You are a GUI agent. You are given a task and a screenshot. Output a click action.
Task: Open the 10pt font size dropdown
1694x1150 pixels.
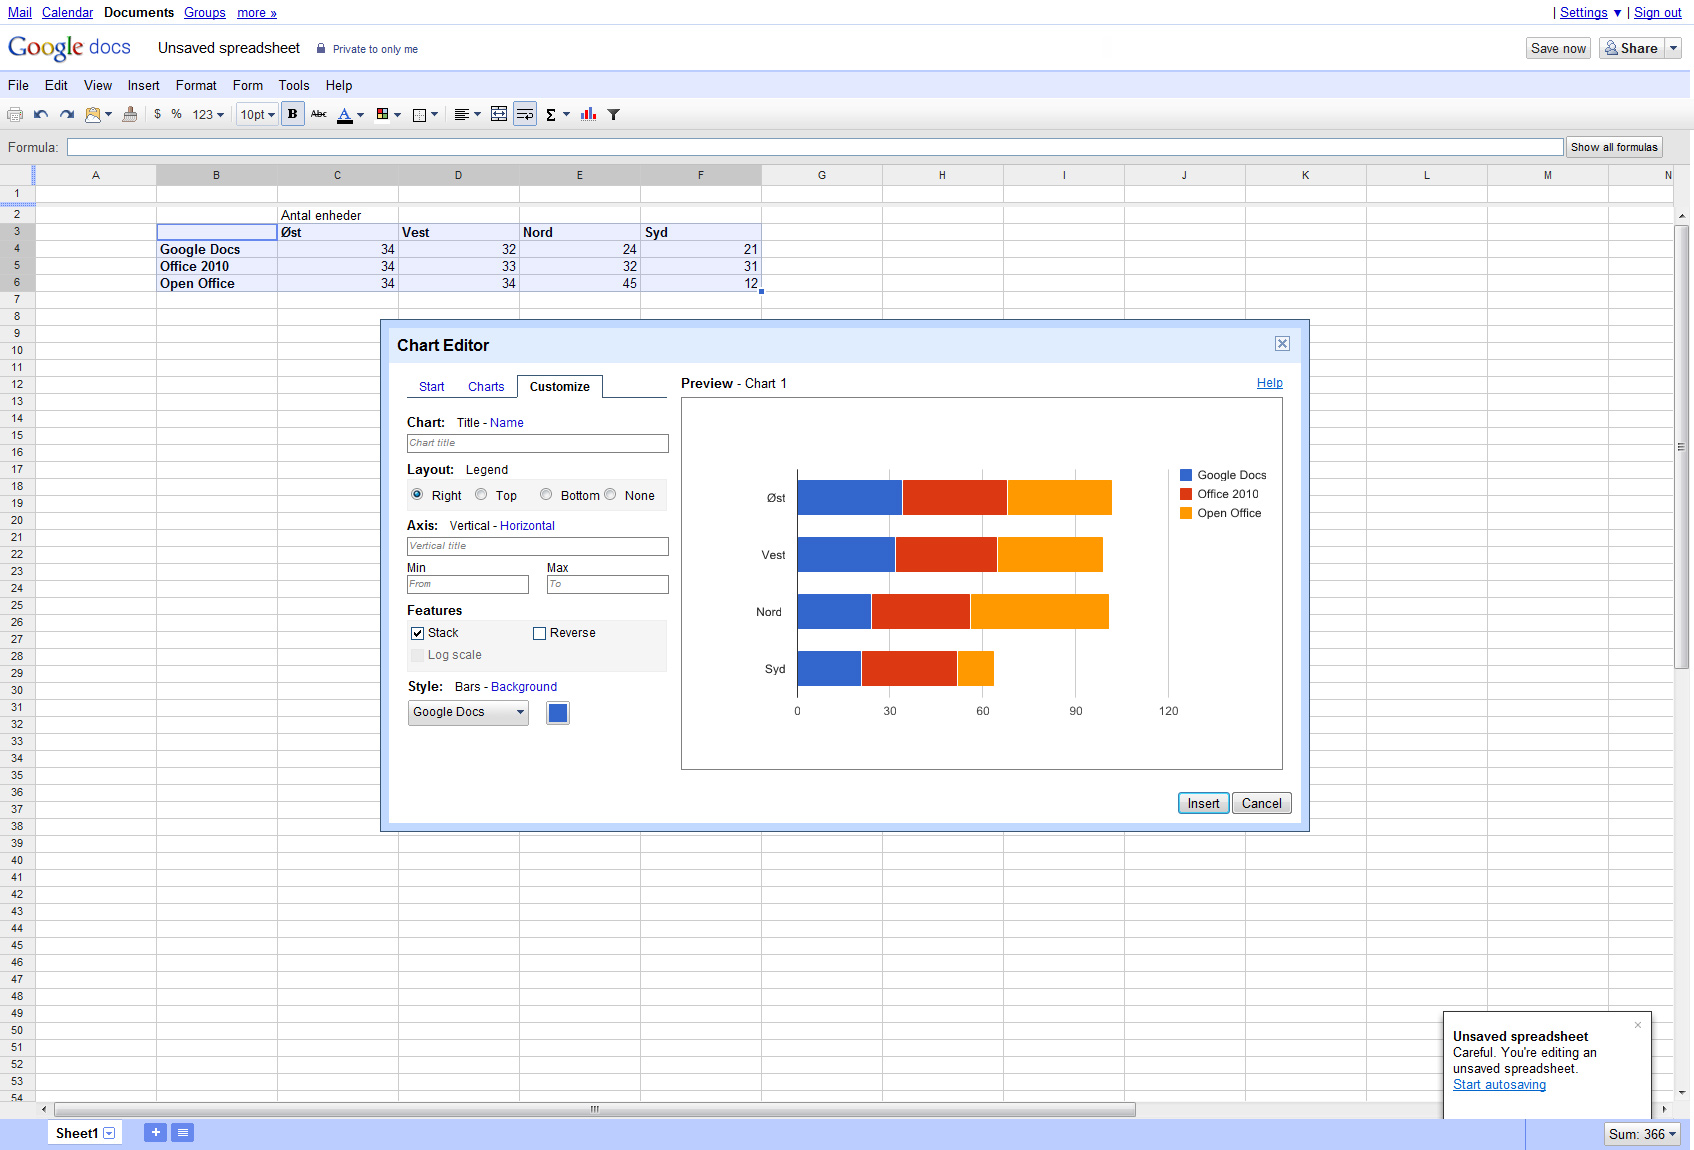coord(257,115)
